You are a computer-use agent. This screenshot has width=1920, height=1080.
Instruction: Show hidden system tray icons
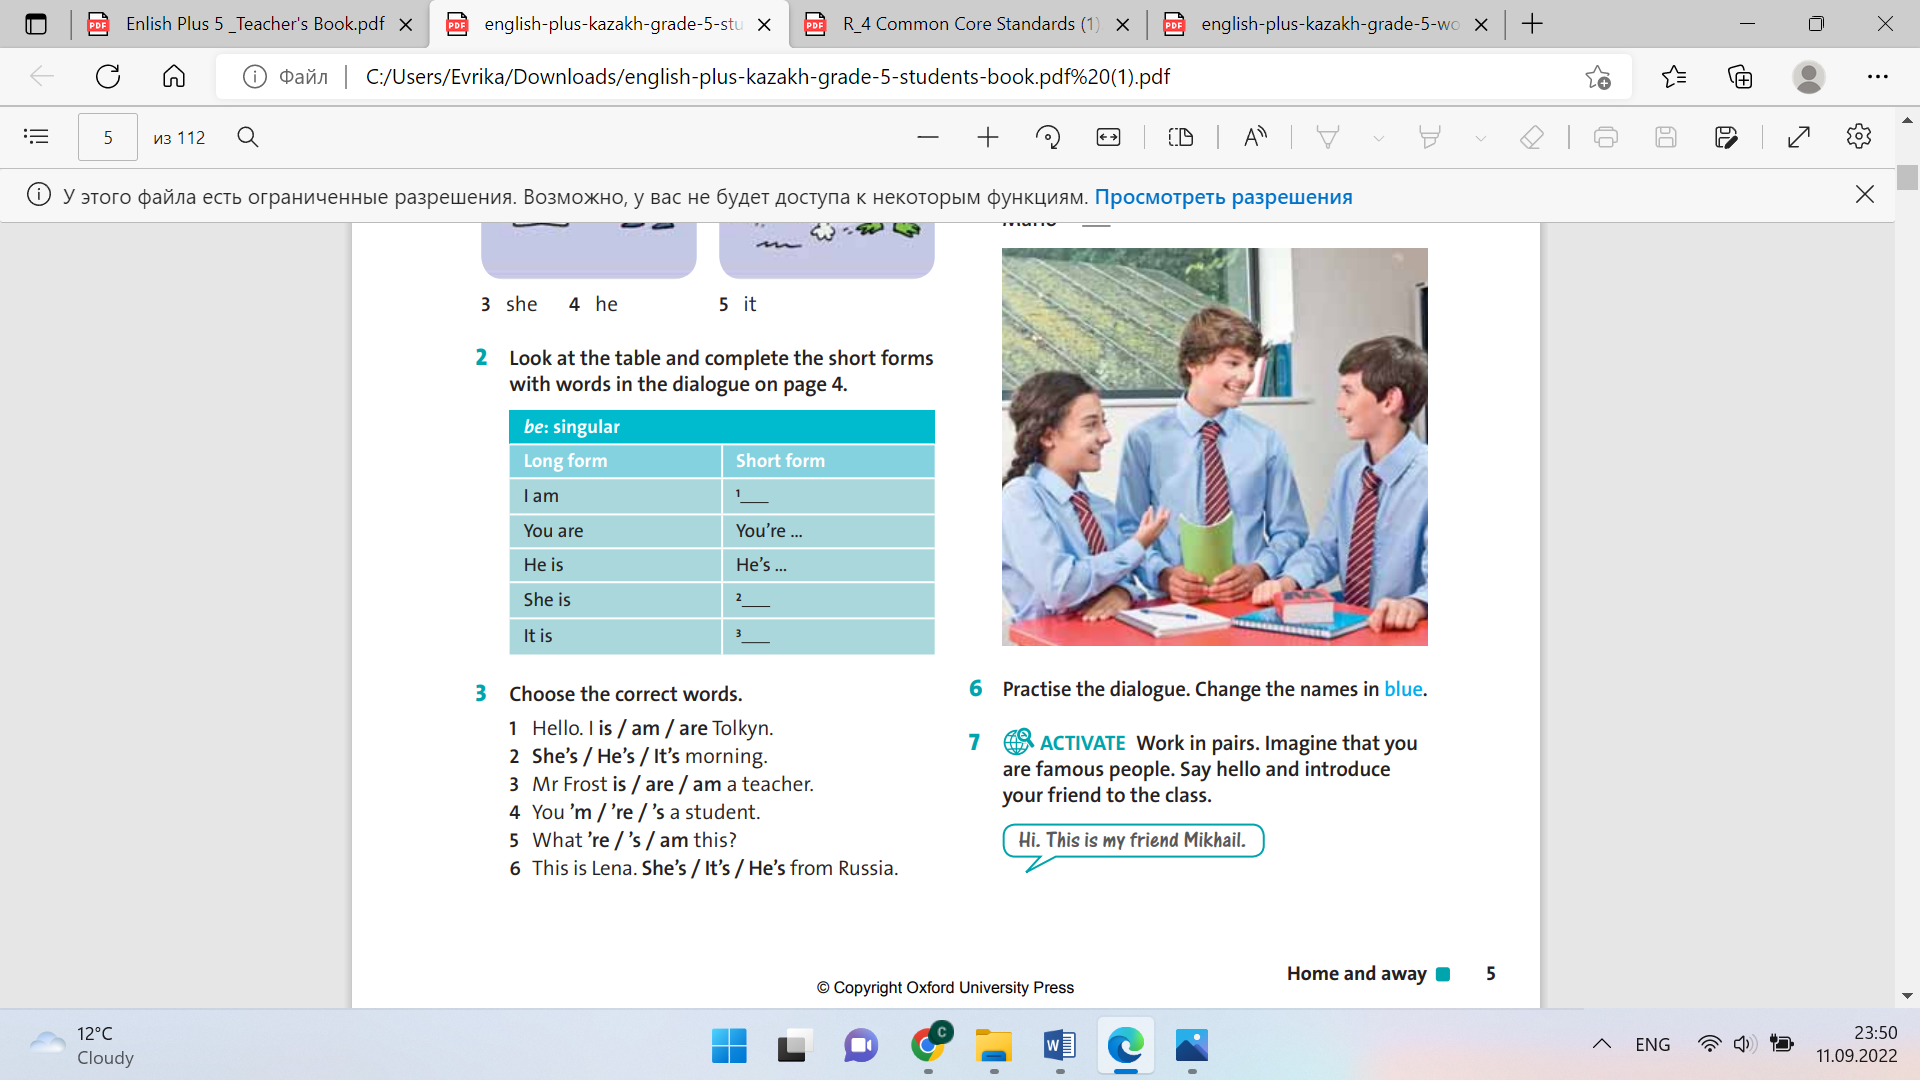point(1601,1044)
